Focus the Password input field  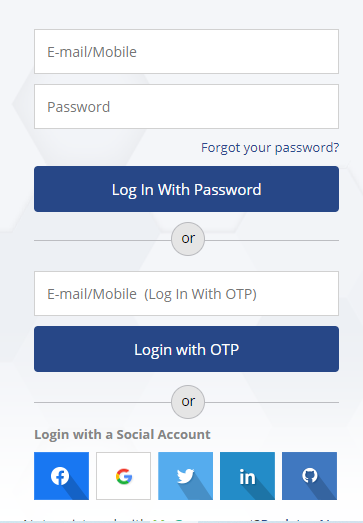[187, 106]
